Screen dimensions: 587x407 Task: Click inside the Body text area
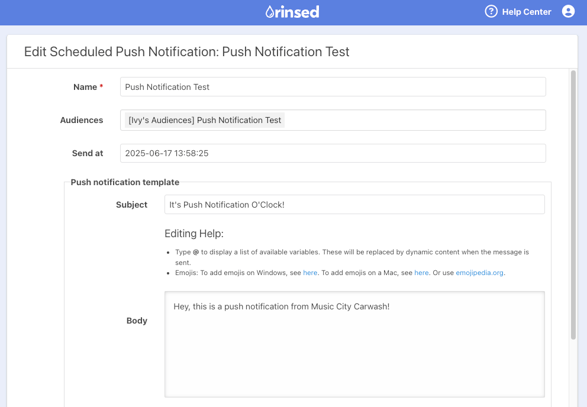pyautogui.click(x=354, y=344)
